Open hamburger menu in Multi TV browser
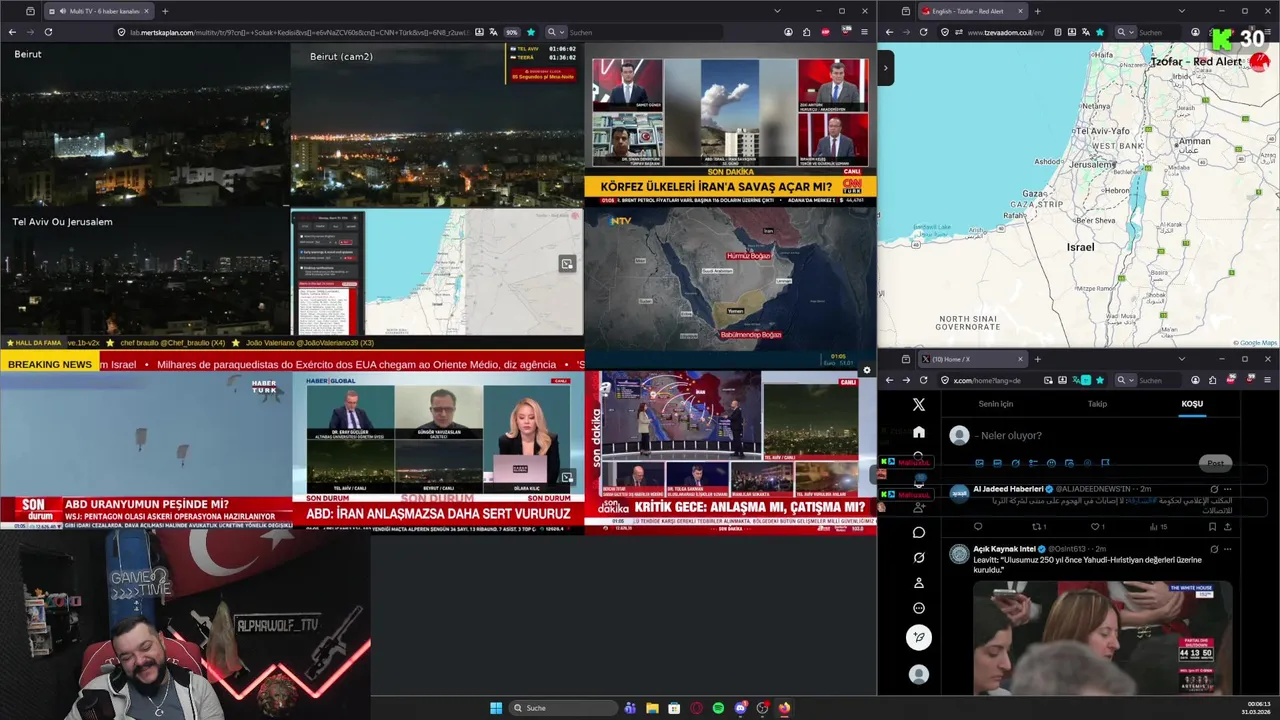Viewport: 1280px width, 720px height. (x=864, y=32)
